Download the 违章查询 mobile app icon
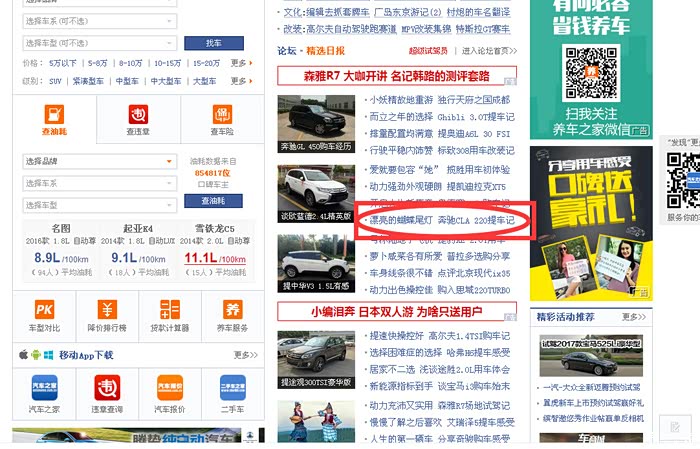This screenshot has height=449, width=700. click(107, 388)
